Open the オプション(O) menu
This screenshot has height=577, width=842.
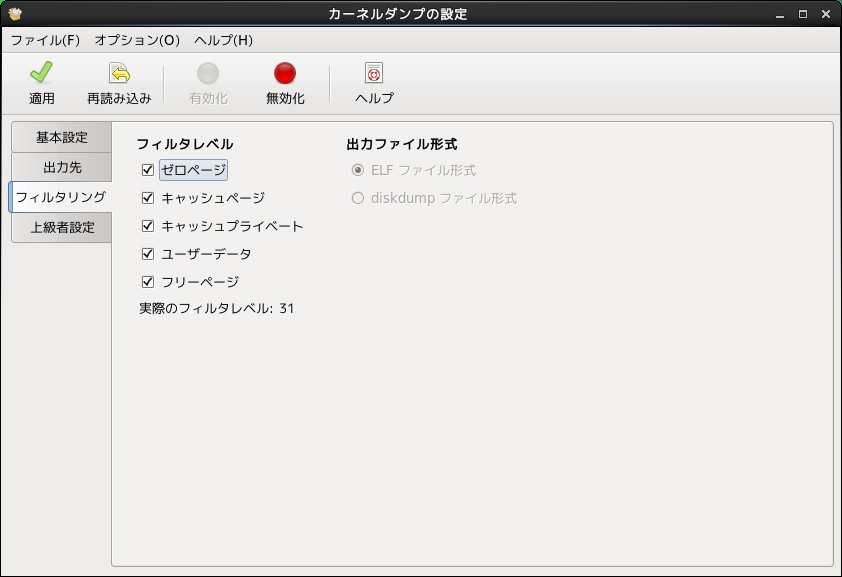coord(137,40)
